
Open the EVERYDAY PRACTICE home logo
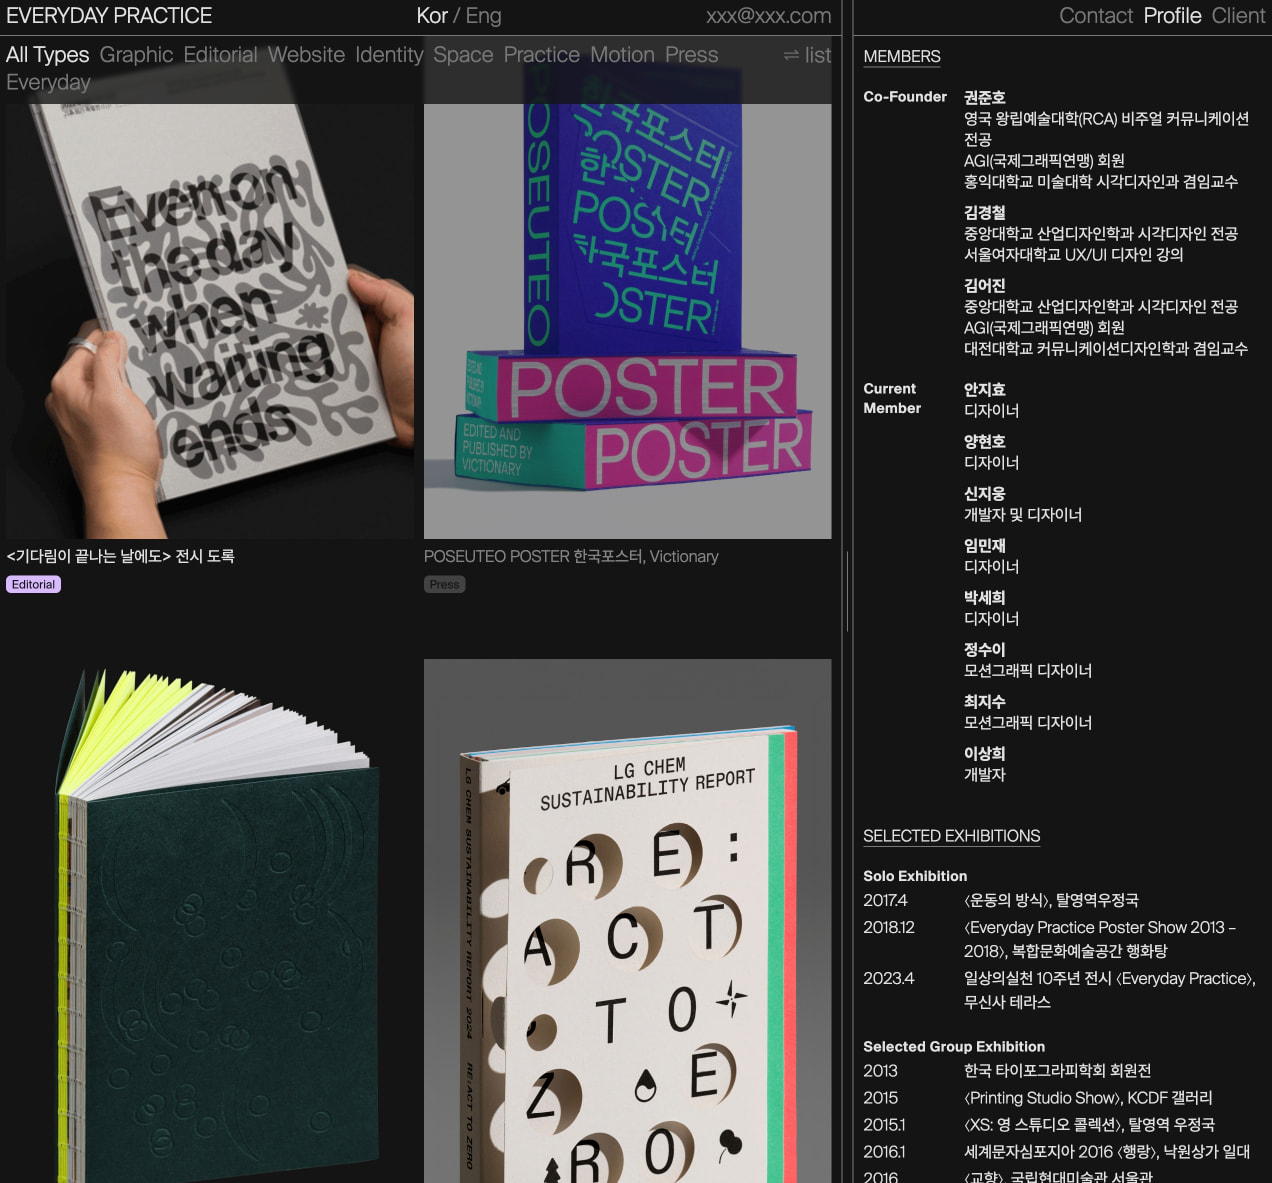109,16
